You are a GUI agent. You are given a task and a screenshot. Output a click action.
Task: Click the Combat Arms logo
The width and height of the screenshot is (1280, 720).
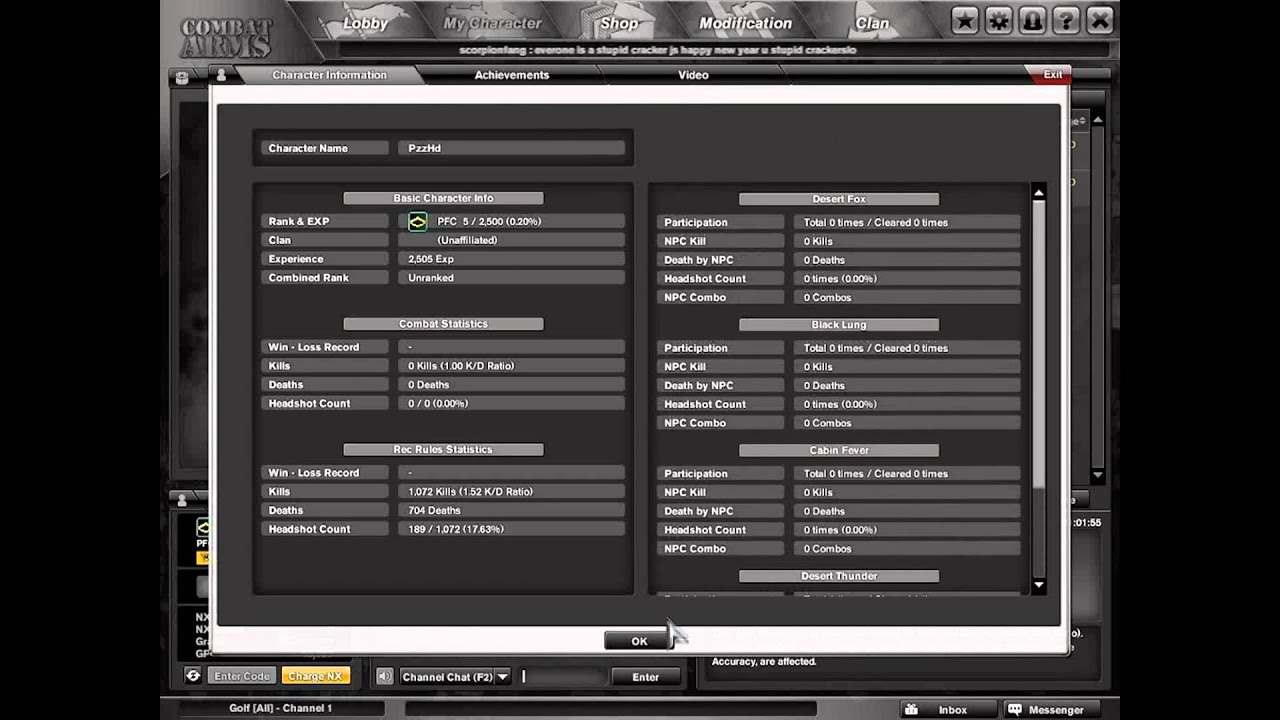(225, 37)
